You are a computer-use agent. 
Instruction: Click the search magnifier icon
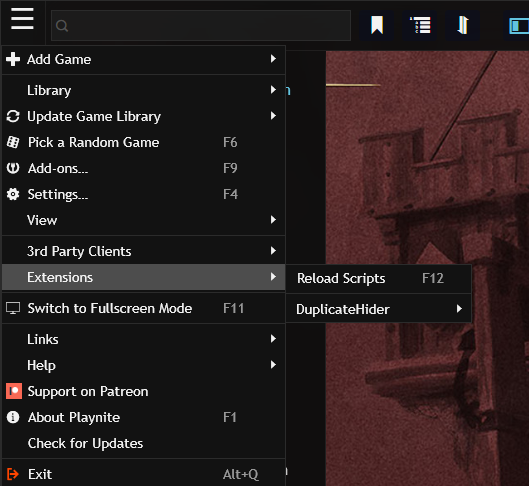[62, 26]
